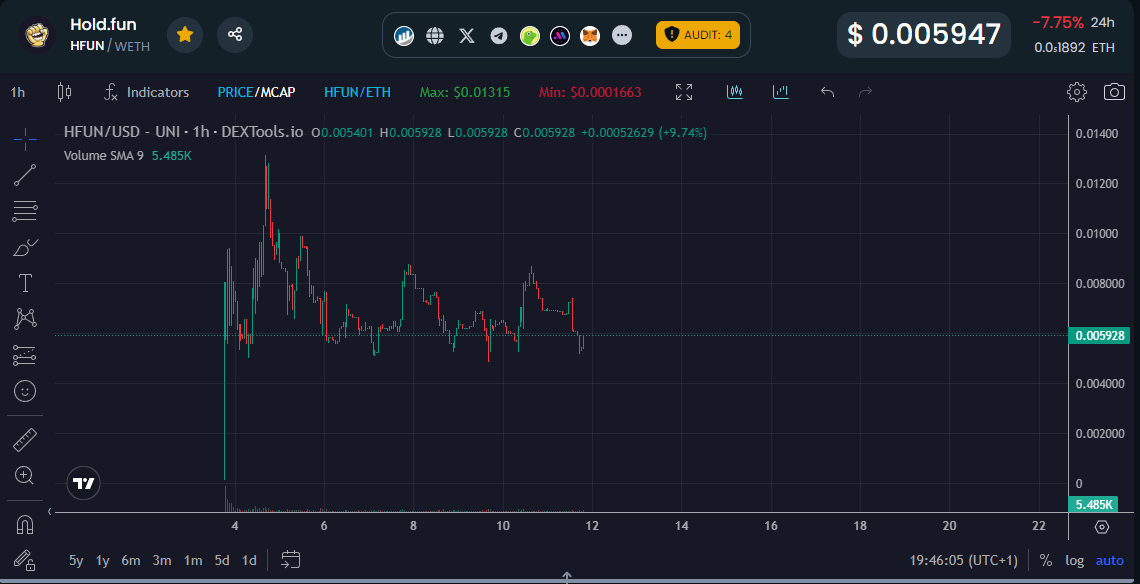This screenshot has width=1140, height=584.
Task: Select the XABCD pattern tool
Action: tap(25, 319)
